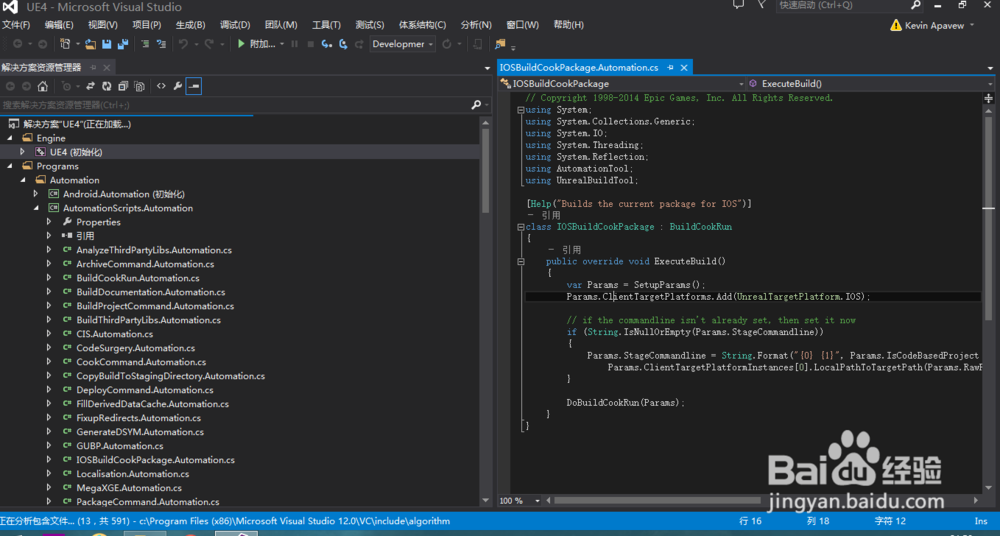Screen dimensions: 1000x536
Task: Click the Save icon in the toolbar
Action: pos(107,44)
